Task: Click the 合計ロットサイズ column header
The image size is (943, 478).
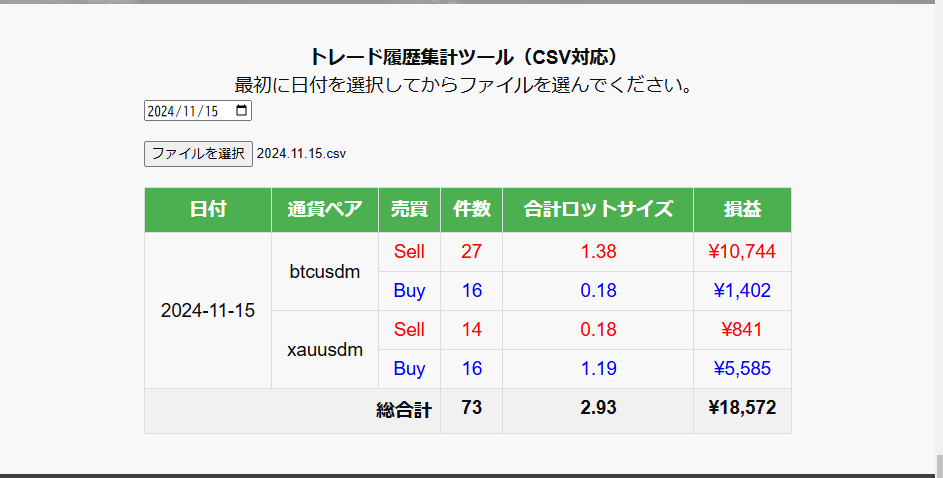Action: pyautogui.click(x=598, y=210)
